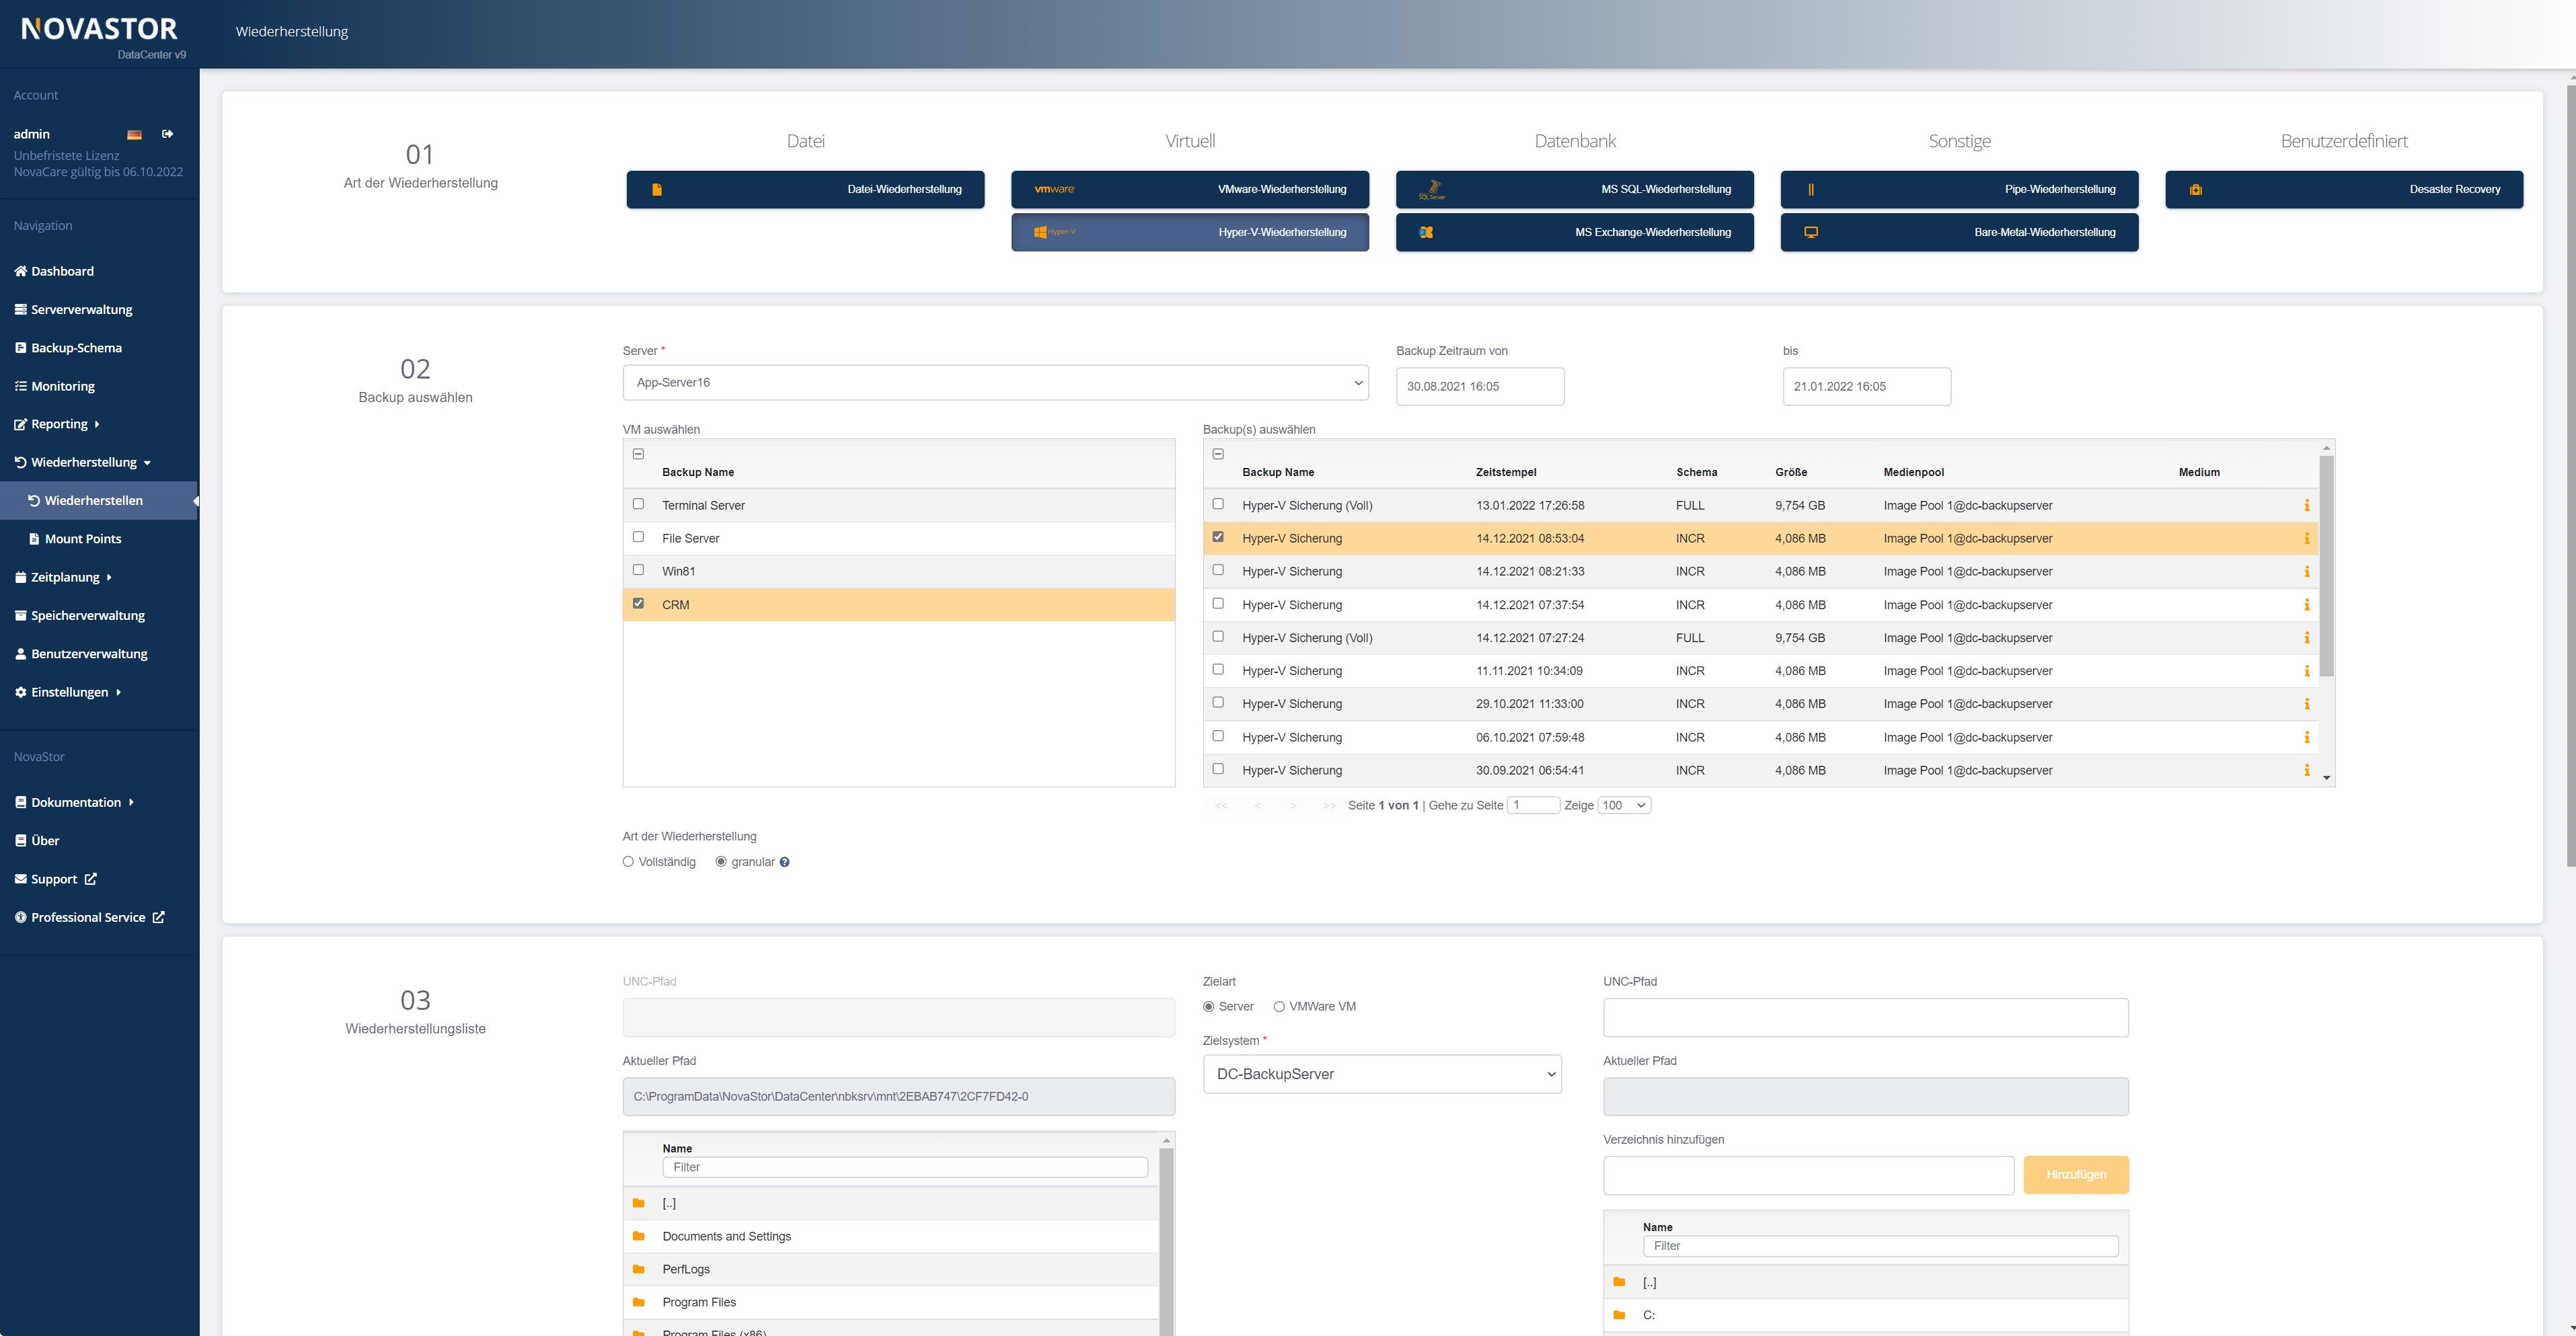Tick the Win81 VM checkbox

638,570
